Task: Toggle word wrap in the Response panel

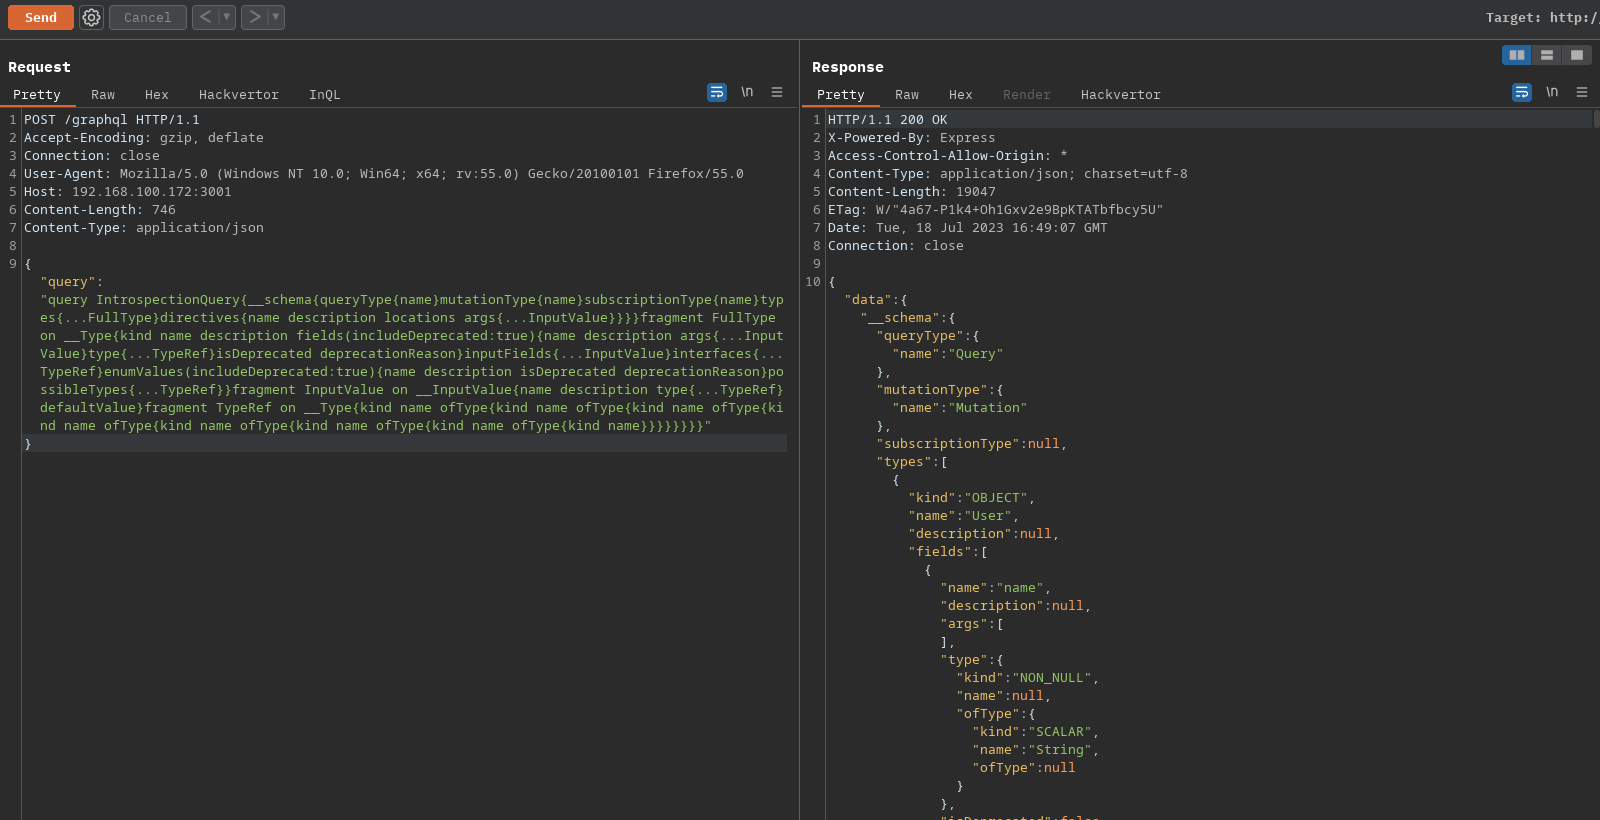Action: pos(1522,92)
